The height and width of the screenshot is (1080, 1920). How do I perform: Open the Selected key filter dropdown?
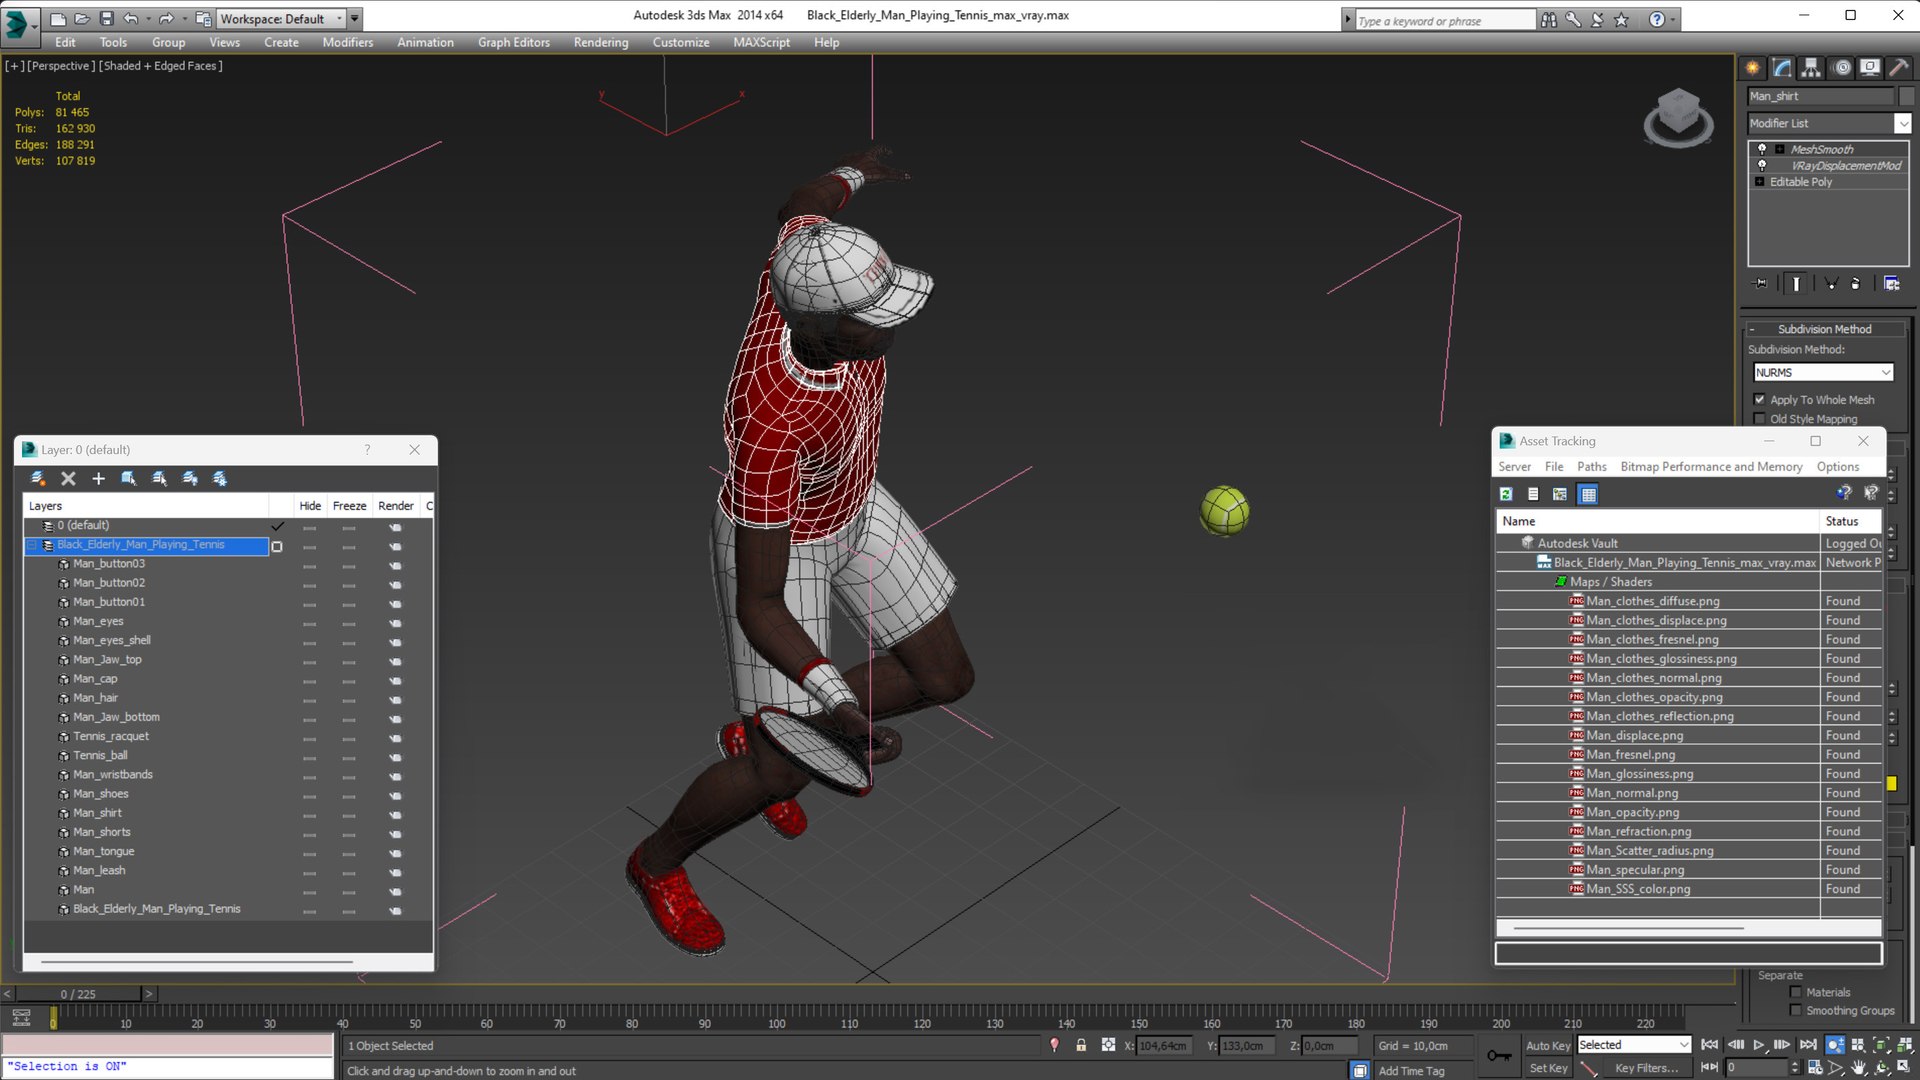click(1634, 1045)
